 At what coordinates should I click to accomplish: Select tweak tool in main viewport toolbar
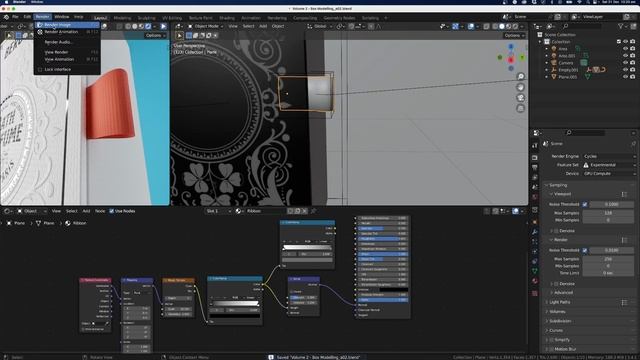coord(179,36)
